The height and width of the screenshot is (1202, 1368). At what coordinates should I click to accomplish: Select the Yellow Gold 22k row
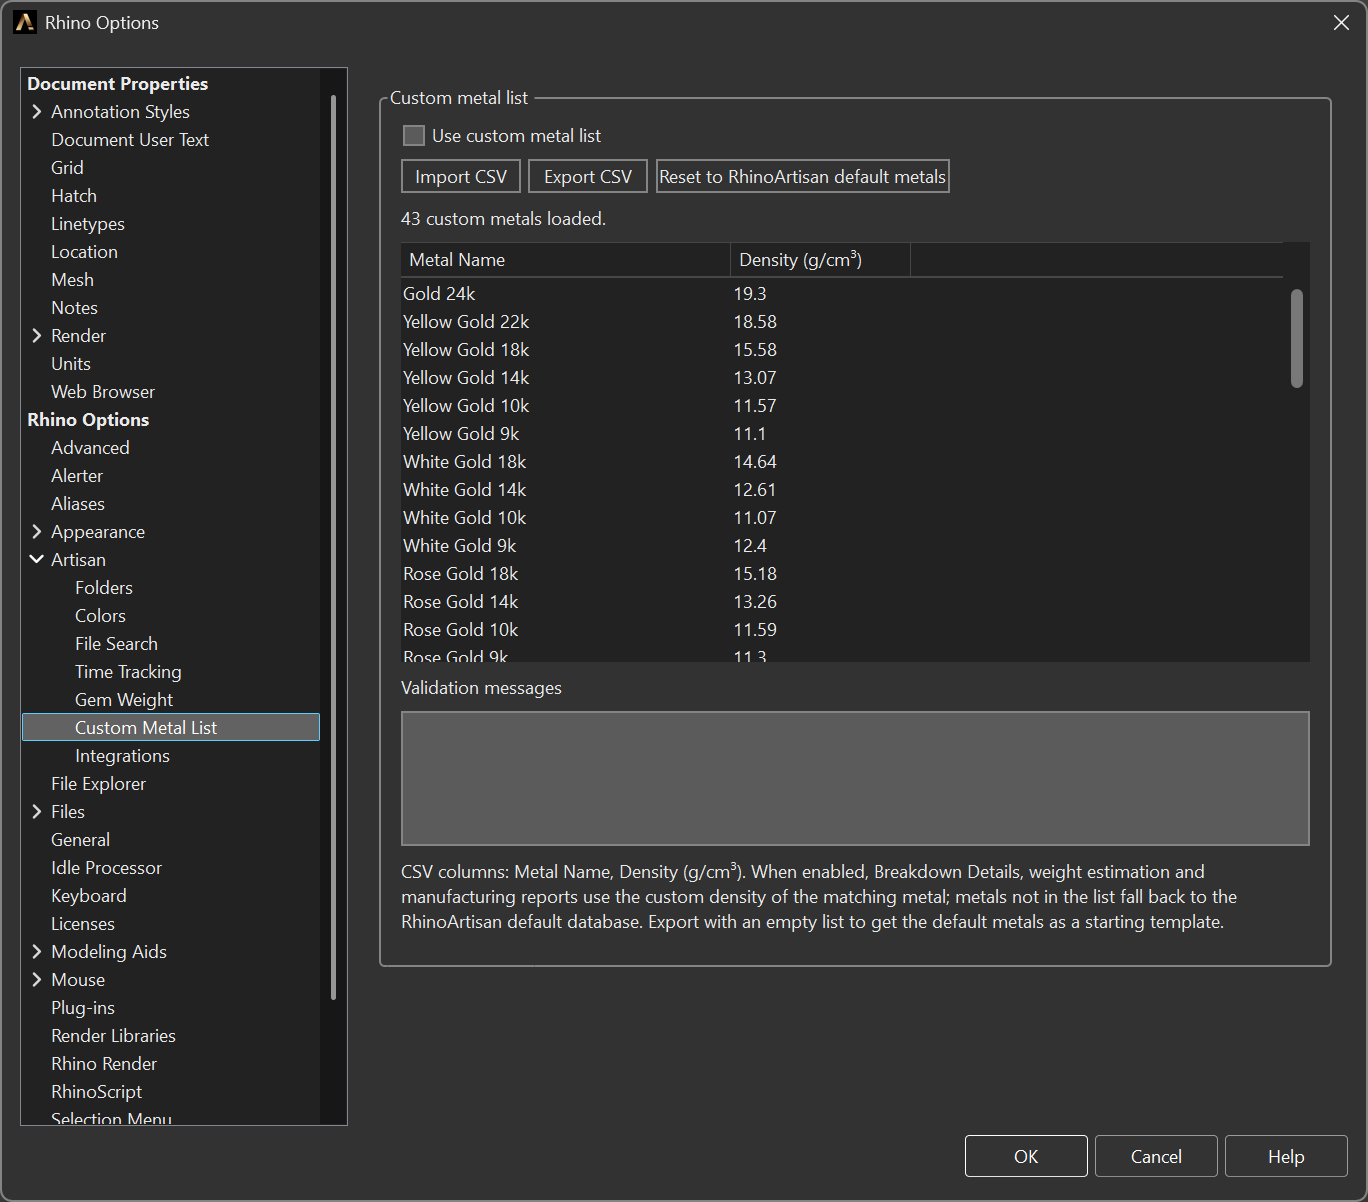[x=842, y=321]
